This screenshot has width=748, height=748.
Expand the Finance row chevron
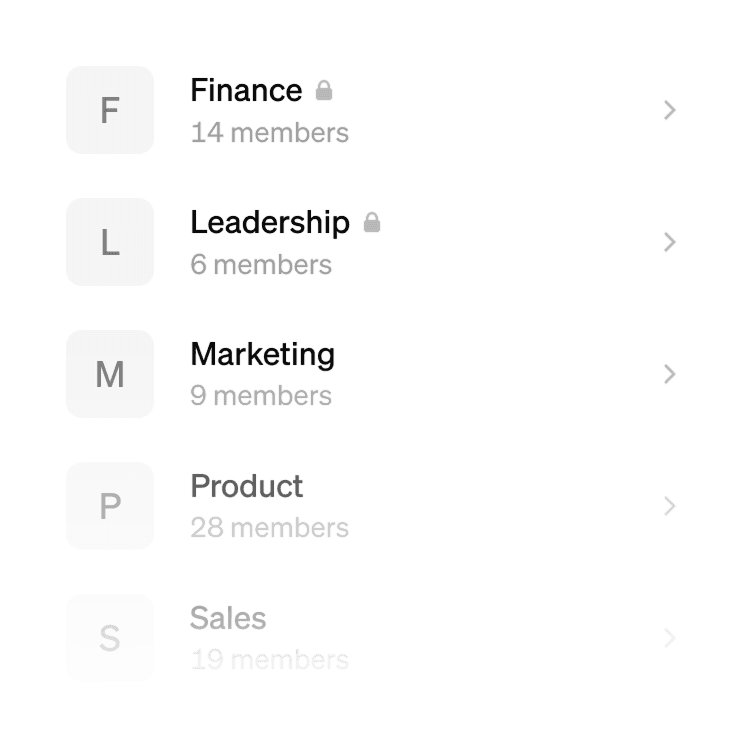pos(670,110)
